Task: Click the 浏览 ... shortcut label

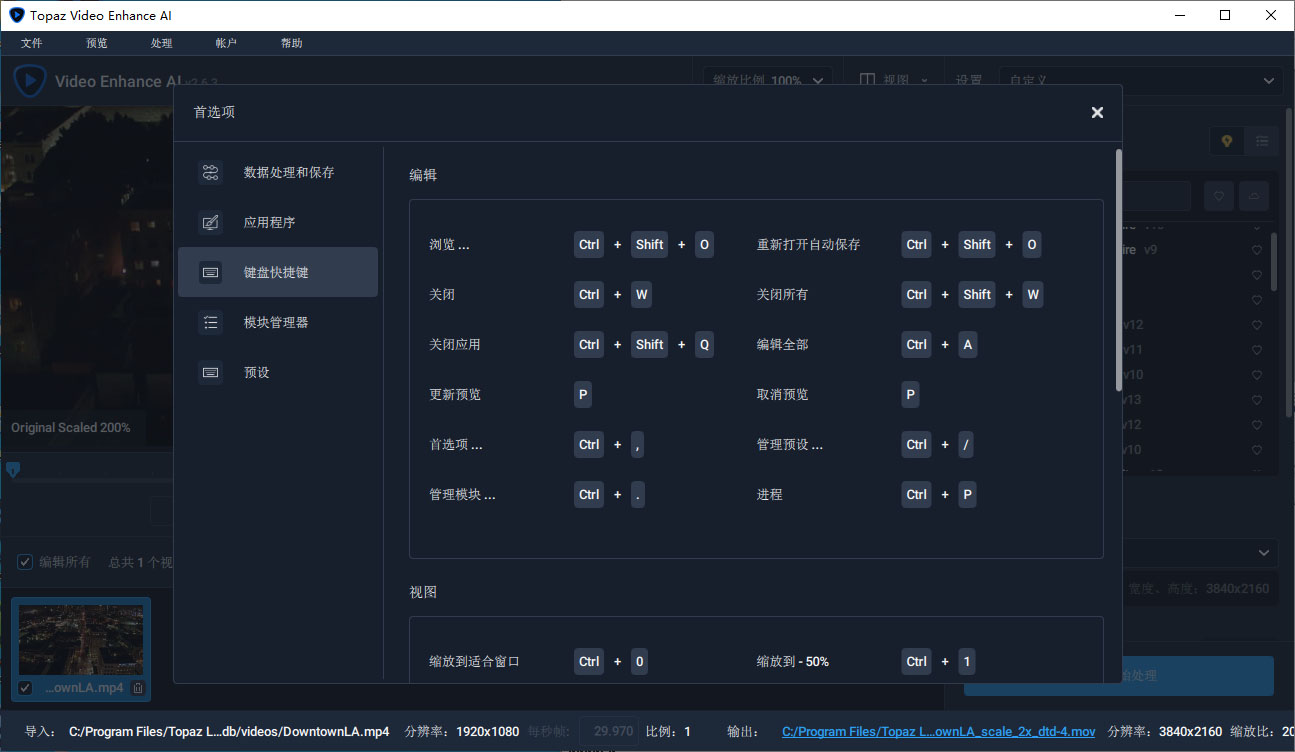Action: coord(449,245)
